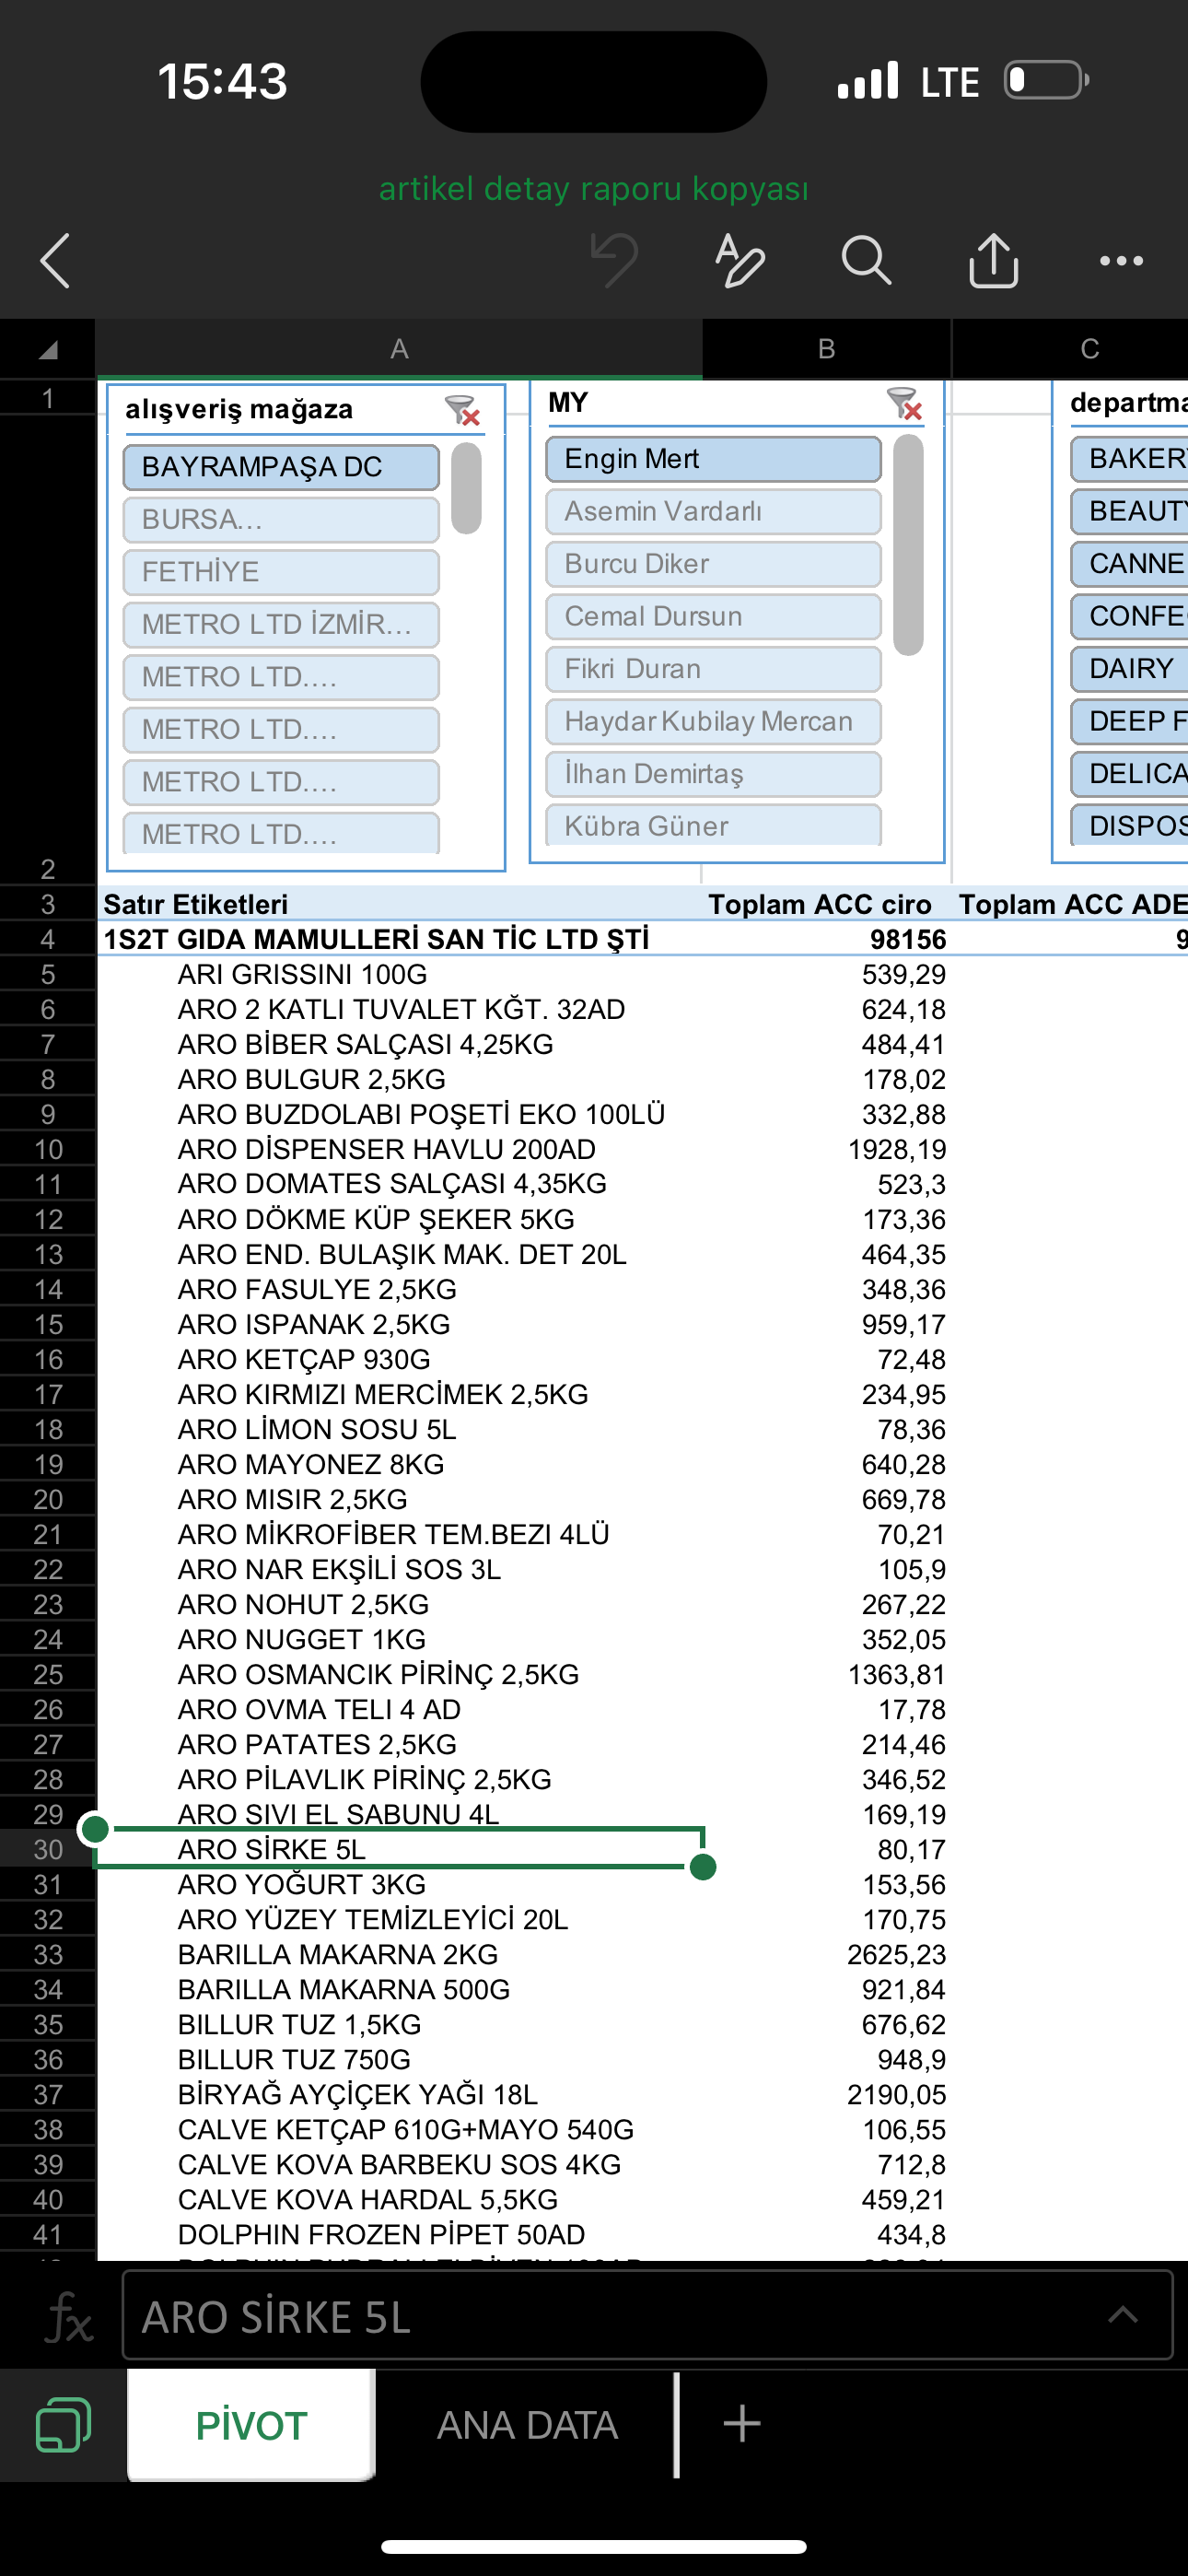Select the CANNE department slicer item

click(x=1130, y=564)
